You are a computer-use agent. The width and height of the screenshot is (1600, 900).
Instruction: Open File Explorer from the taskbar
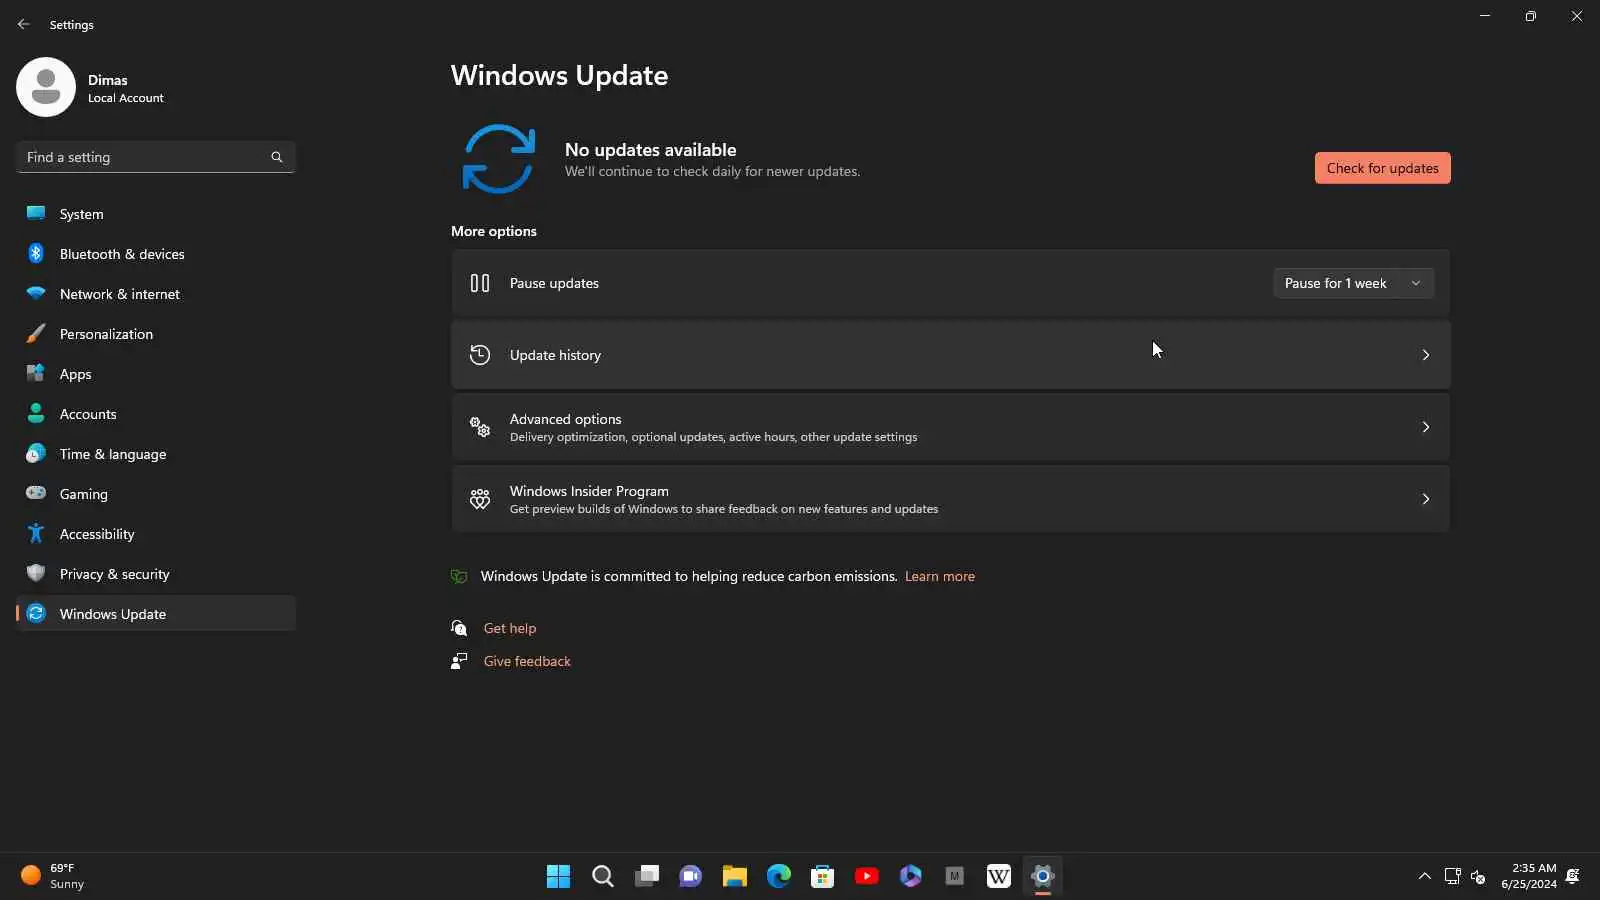734,876
